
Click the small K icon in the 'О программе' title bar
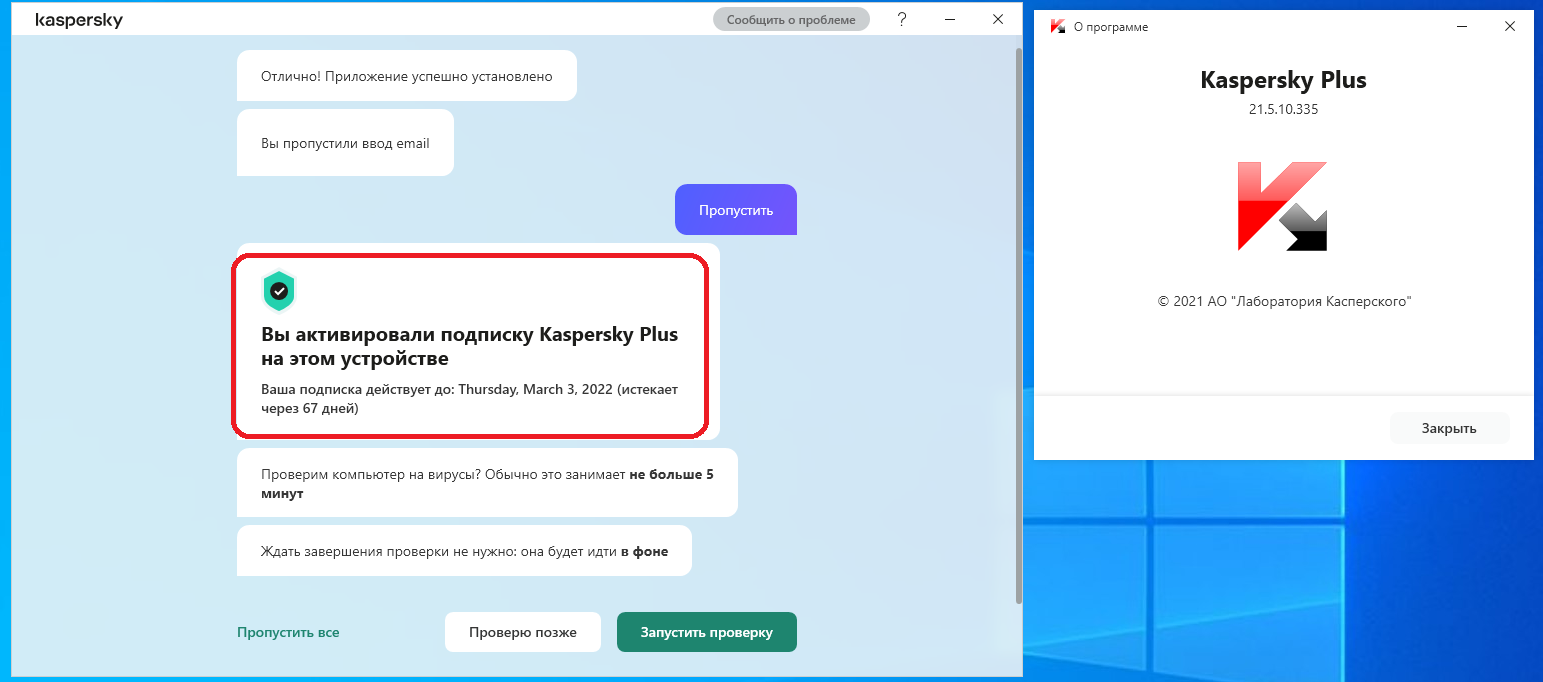(1058, 27)
